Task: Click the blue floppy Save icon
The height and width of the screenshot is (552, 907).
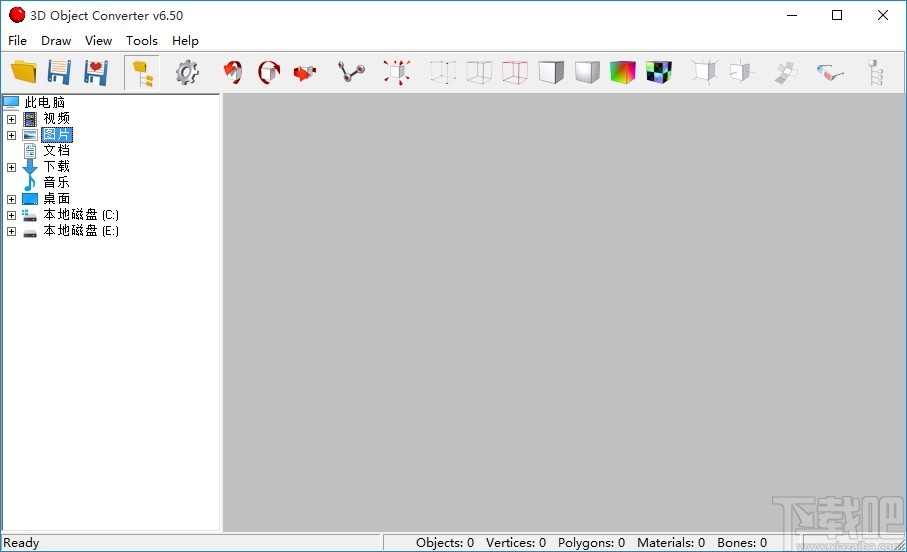Action: pos(60,72)
